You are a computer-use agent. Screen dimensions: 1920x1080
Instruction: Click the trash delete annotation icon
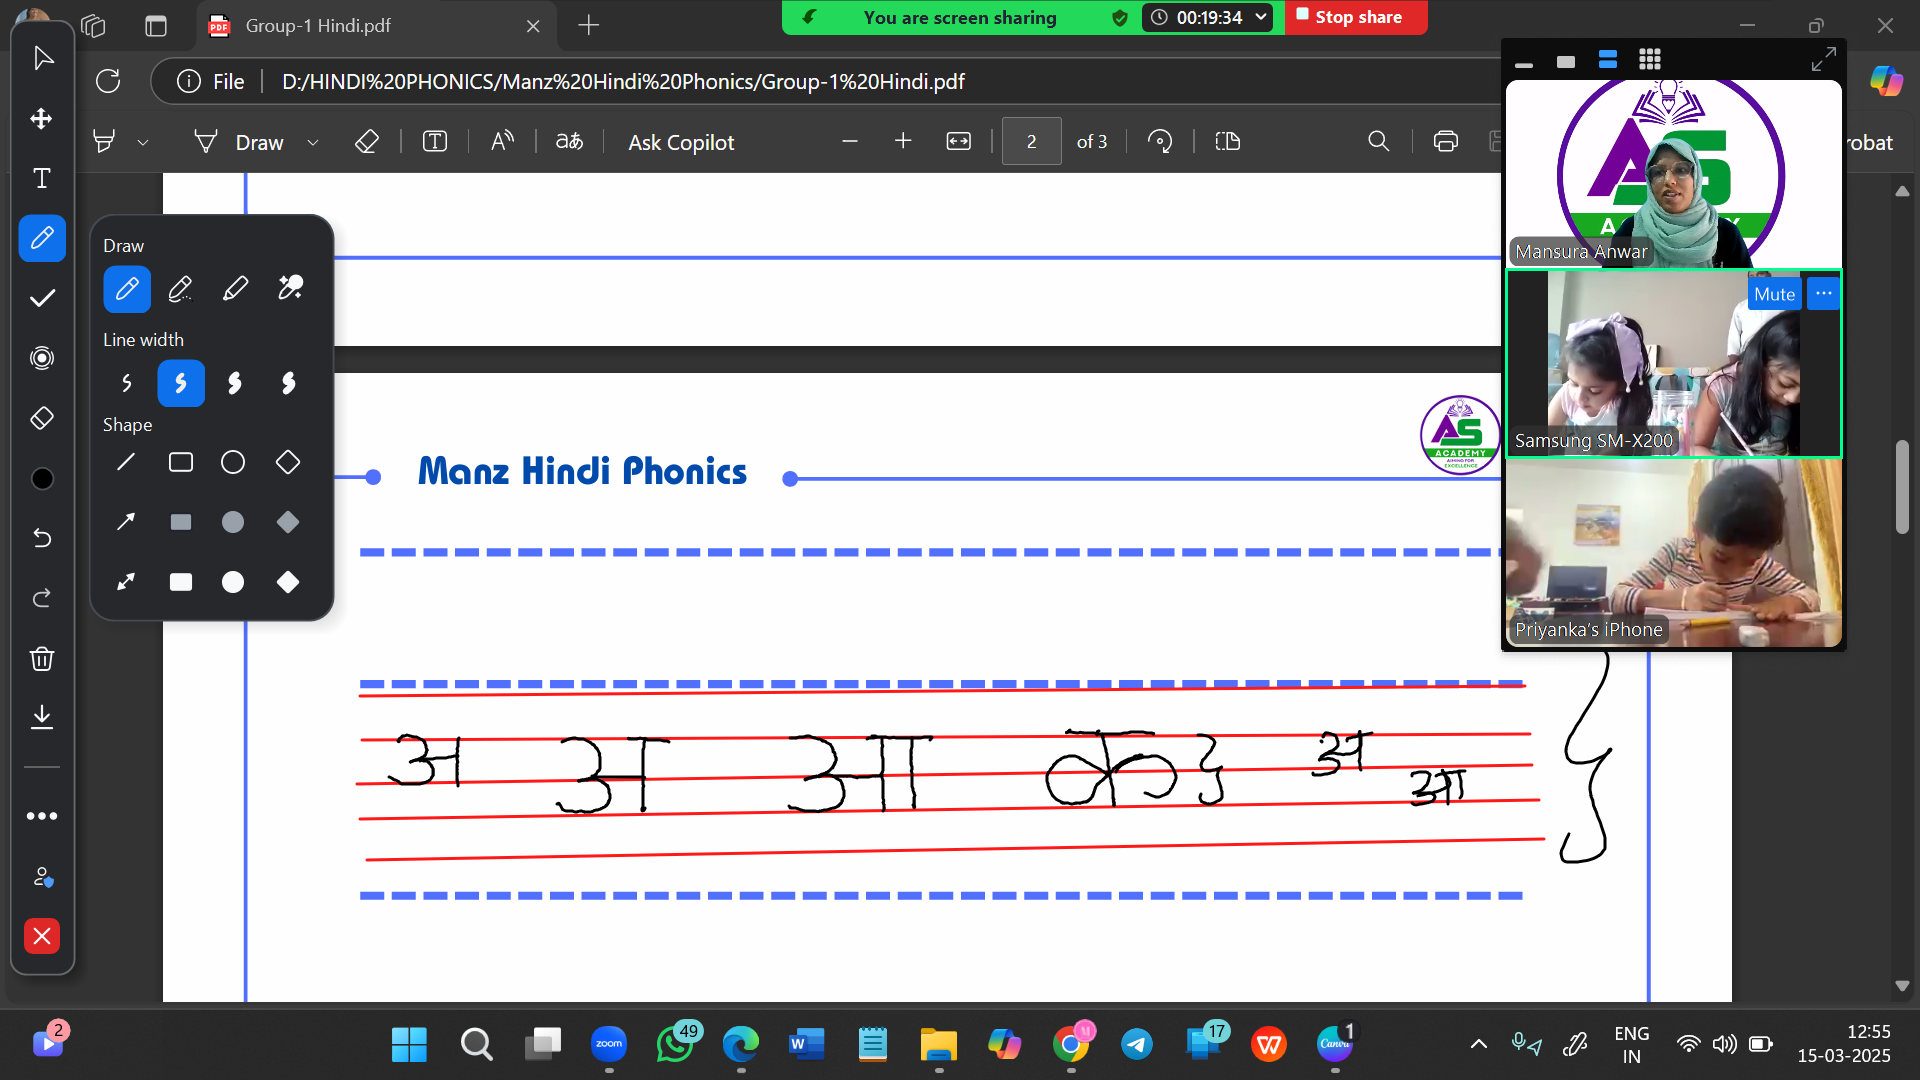click(42, 658)
